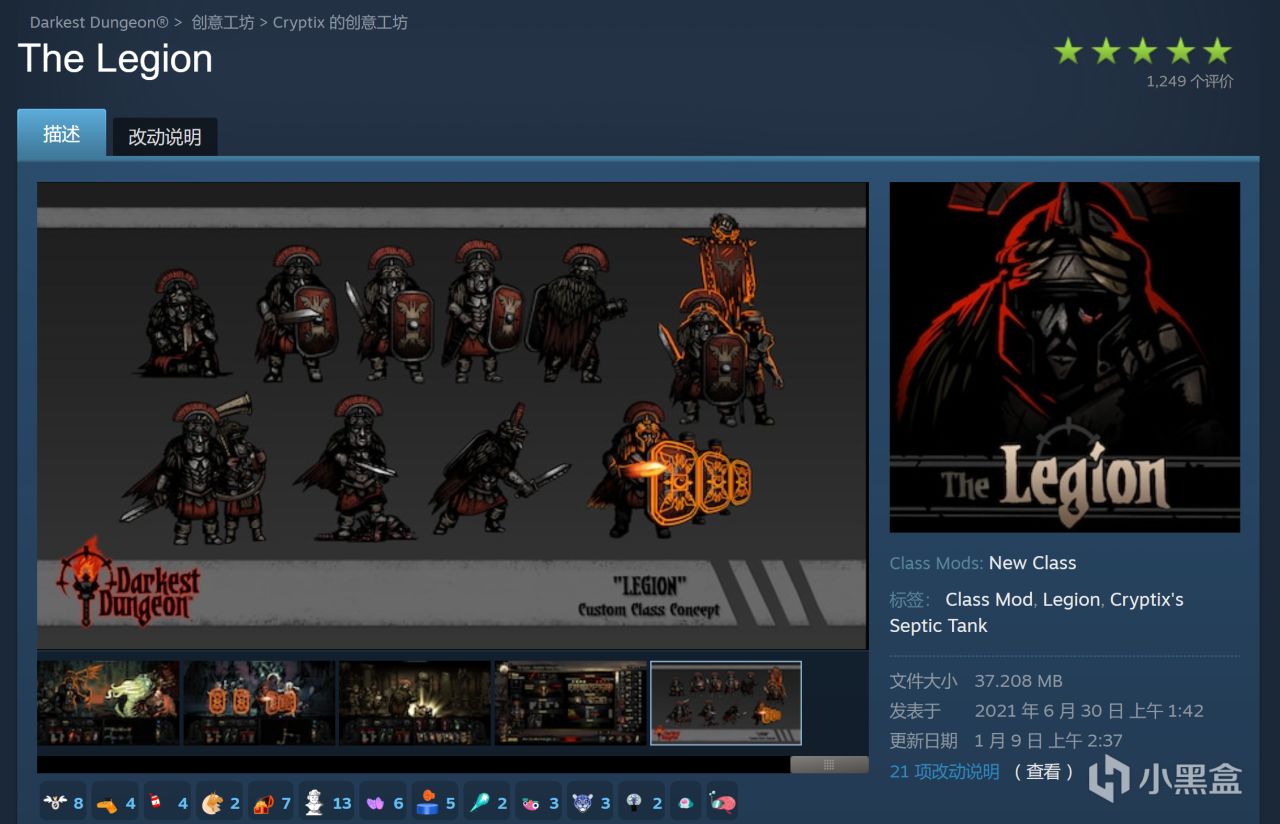Click the megaphone on blue pedestal award, count 5
Screen dimensions: 1280x824
click(435, 802)
